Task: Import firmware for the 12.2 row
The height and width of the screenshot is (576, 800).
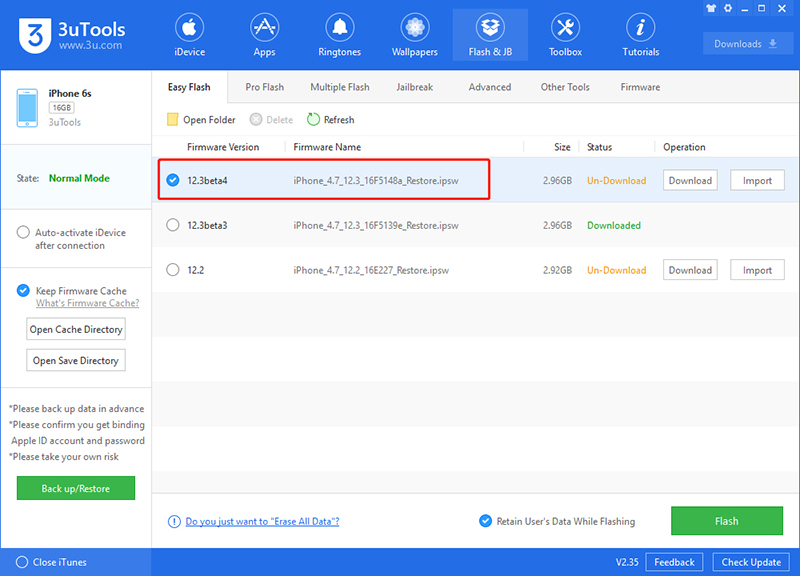Action: point(757,270)
